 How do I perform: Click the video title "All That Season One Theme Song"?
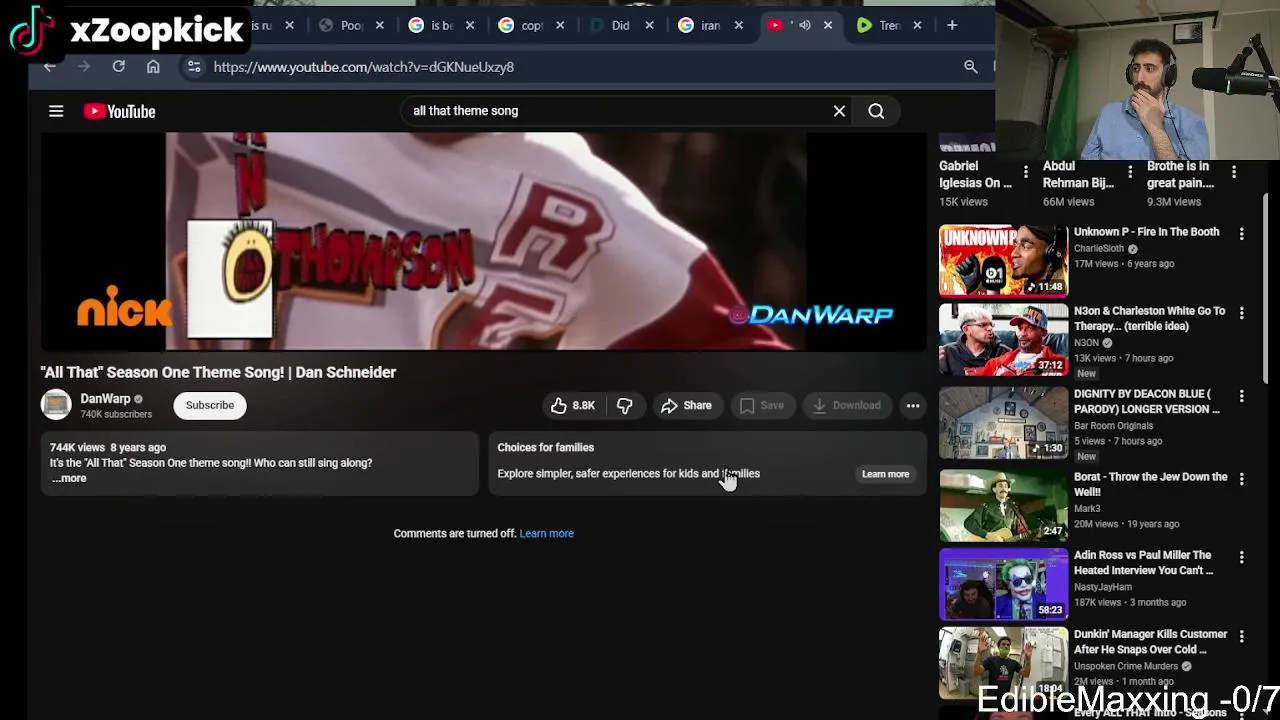tap(218, 372)
